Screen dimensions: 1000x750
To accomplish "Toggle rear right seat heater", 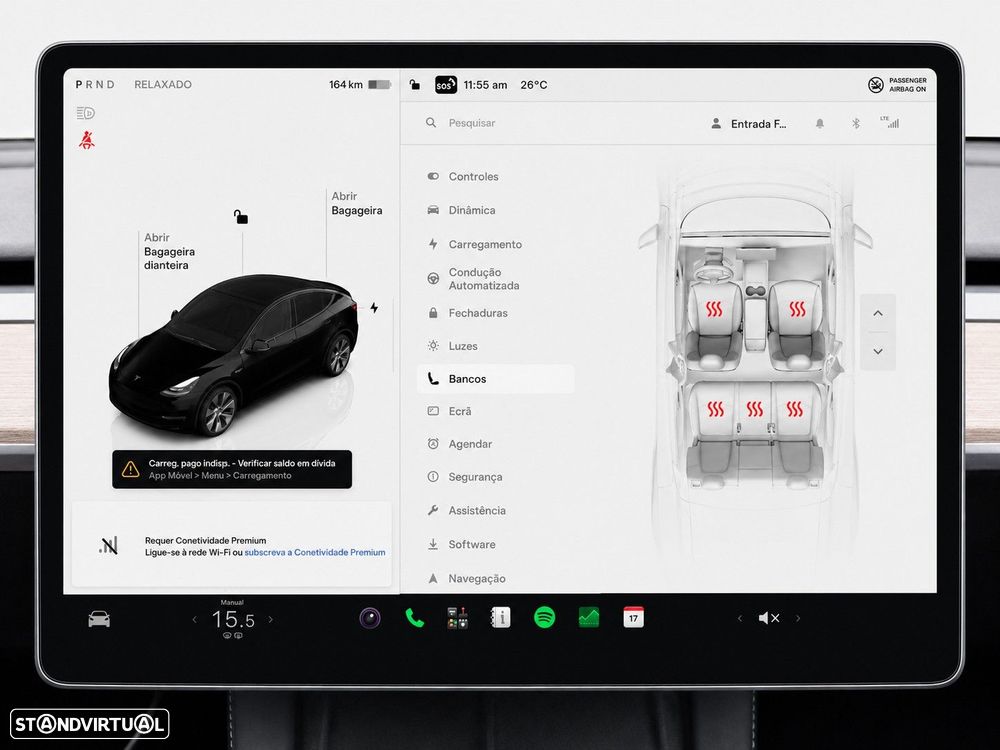I will click(x=794, y=409).
